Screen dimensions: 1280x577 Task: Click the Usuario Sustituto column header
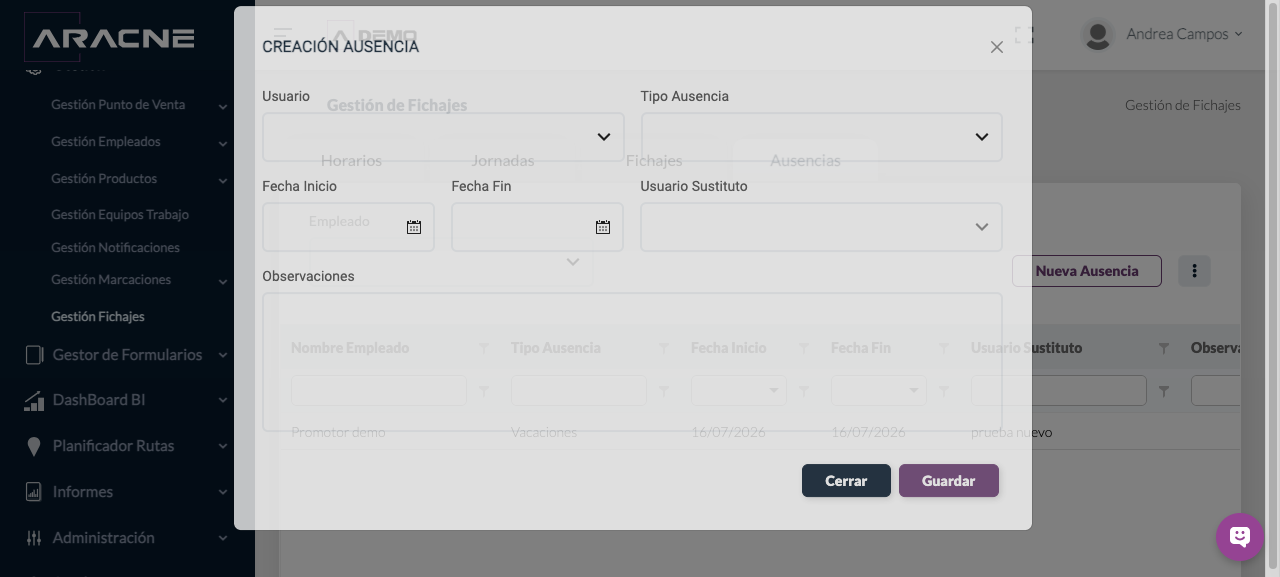pyautogui.click(x=1026, y=348)
